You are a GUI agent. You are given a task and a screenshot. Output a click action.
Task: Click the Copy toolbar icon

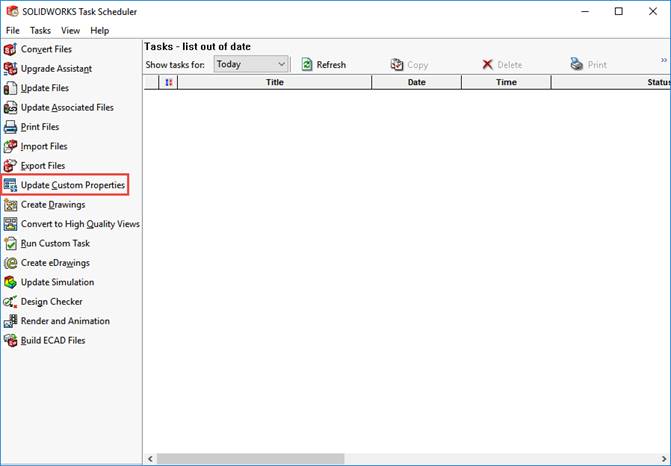(397, 65)
